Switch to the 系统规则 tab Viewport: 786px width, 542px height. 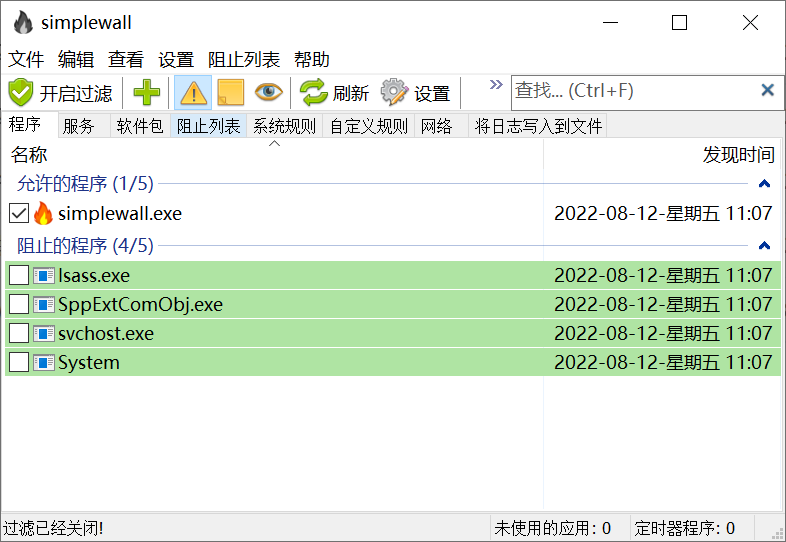point(284,126)
